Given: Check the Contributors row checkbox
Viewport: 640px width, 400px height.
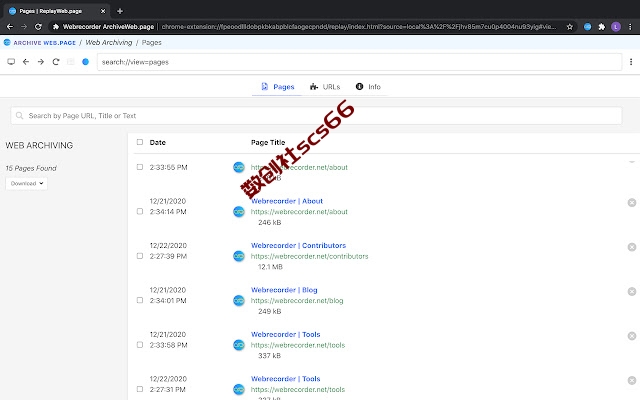Looking at the screenshot, I should (140, 256).
